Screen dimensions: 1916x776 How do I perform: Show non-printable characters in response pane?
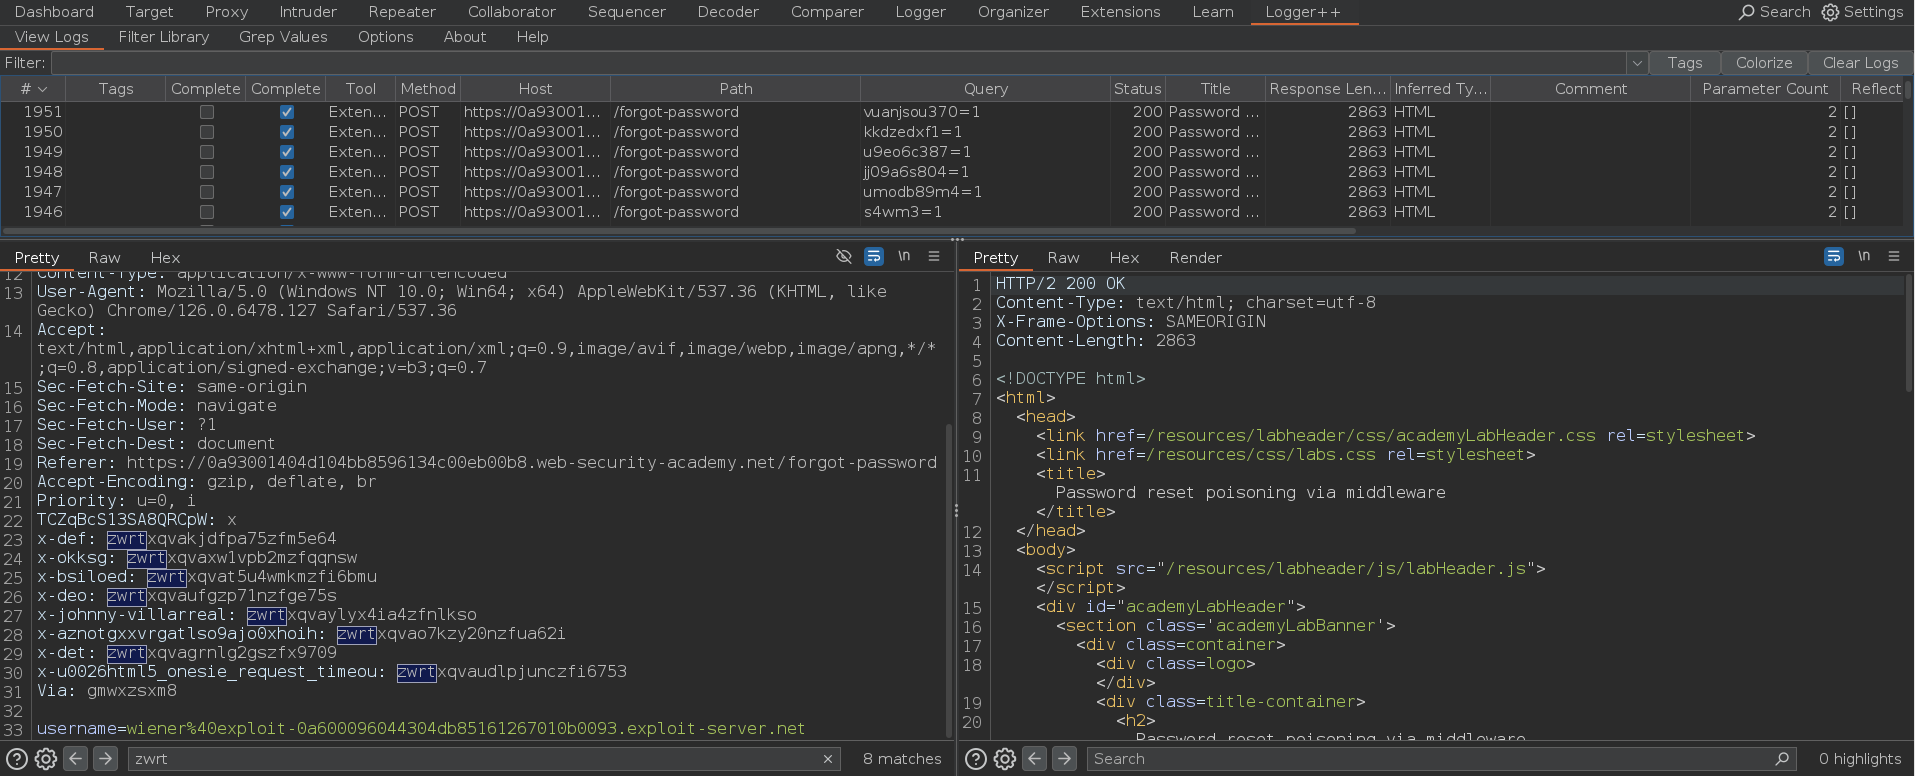[x=1864, y=257]
